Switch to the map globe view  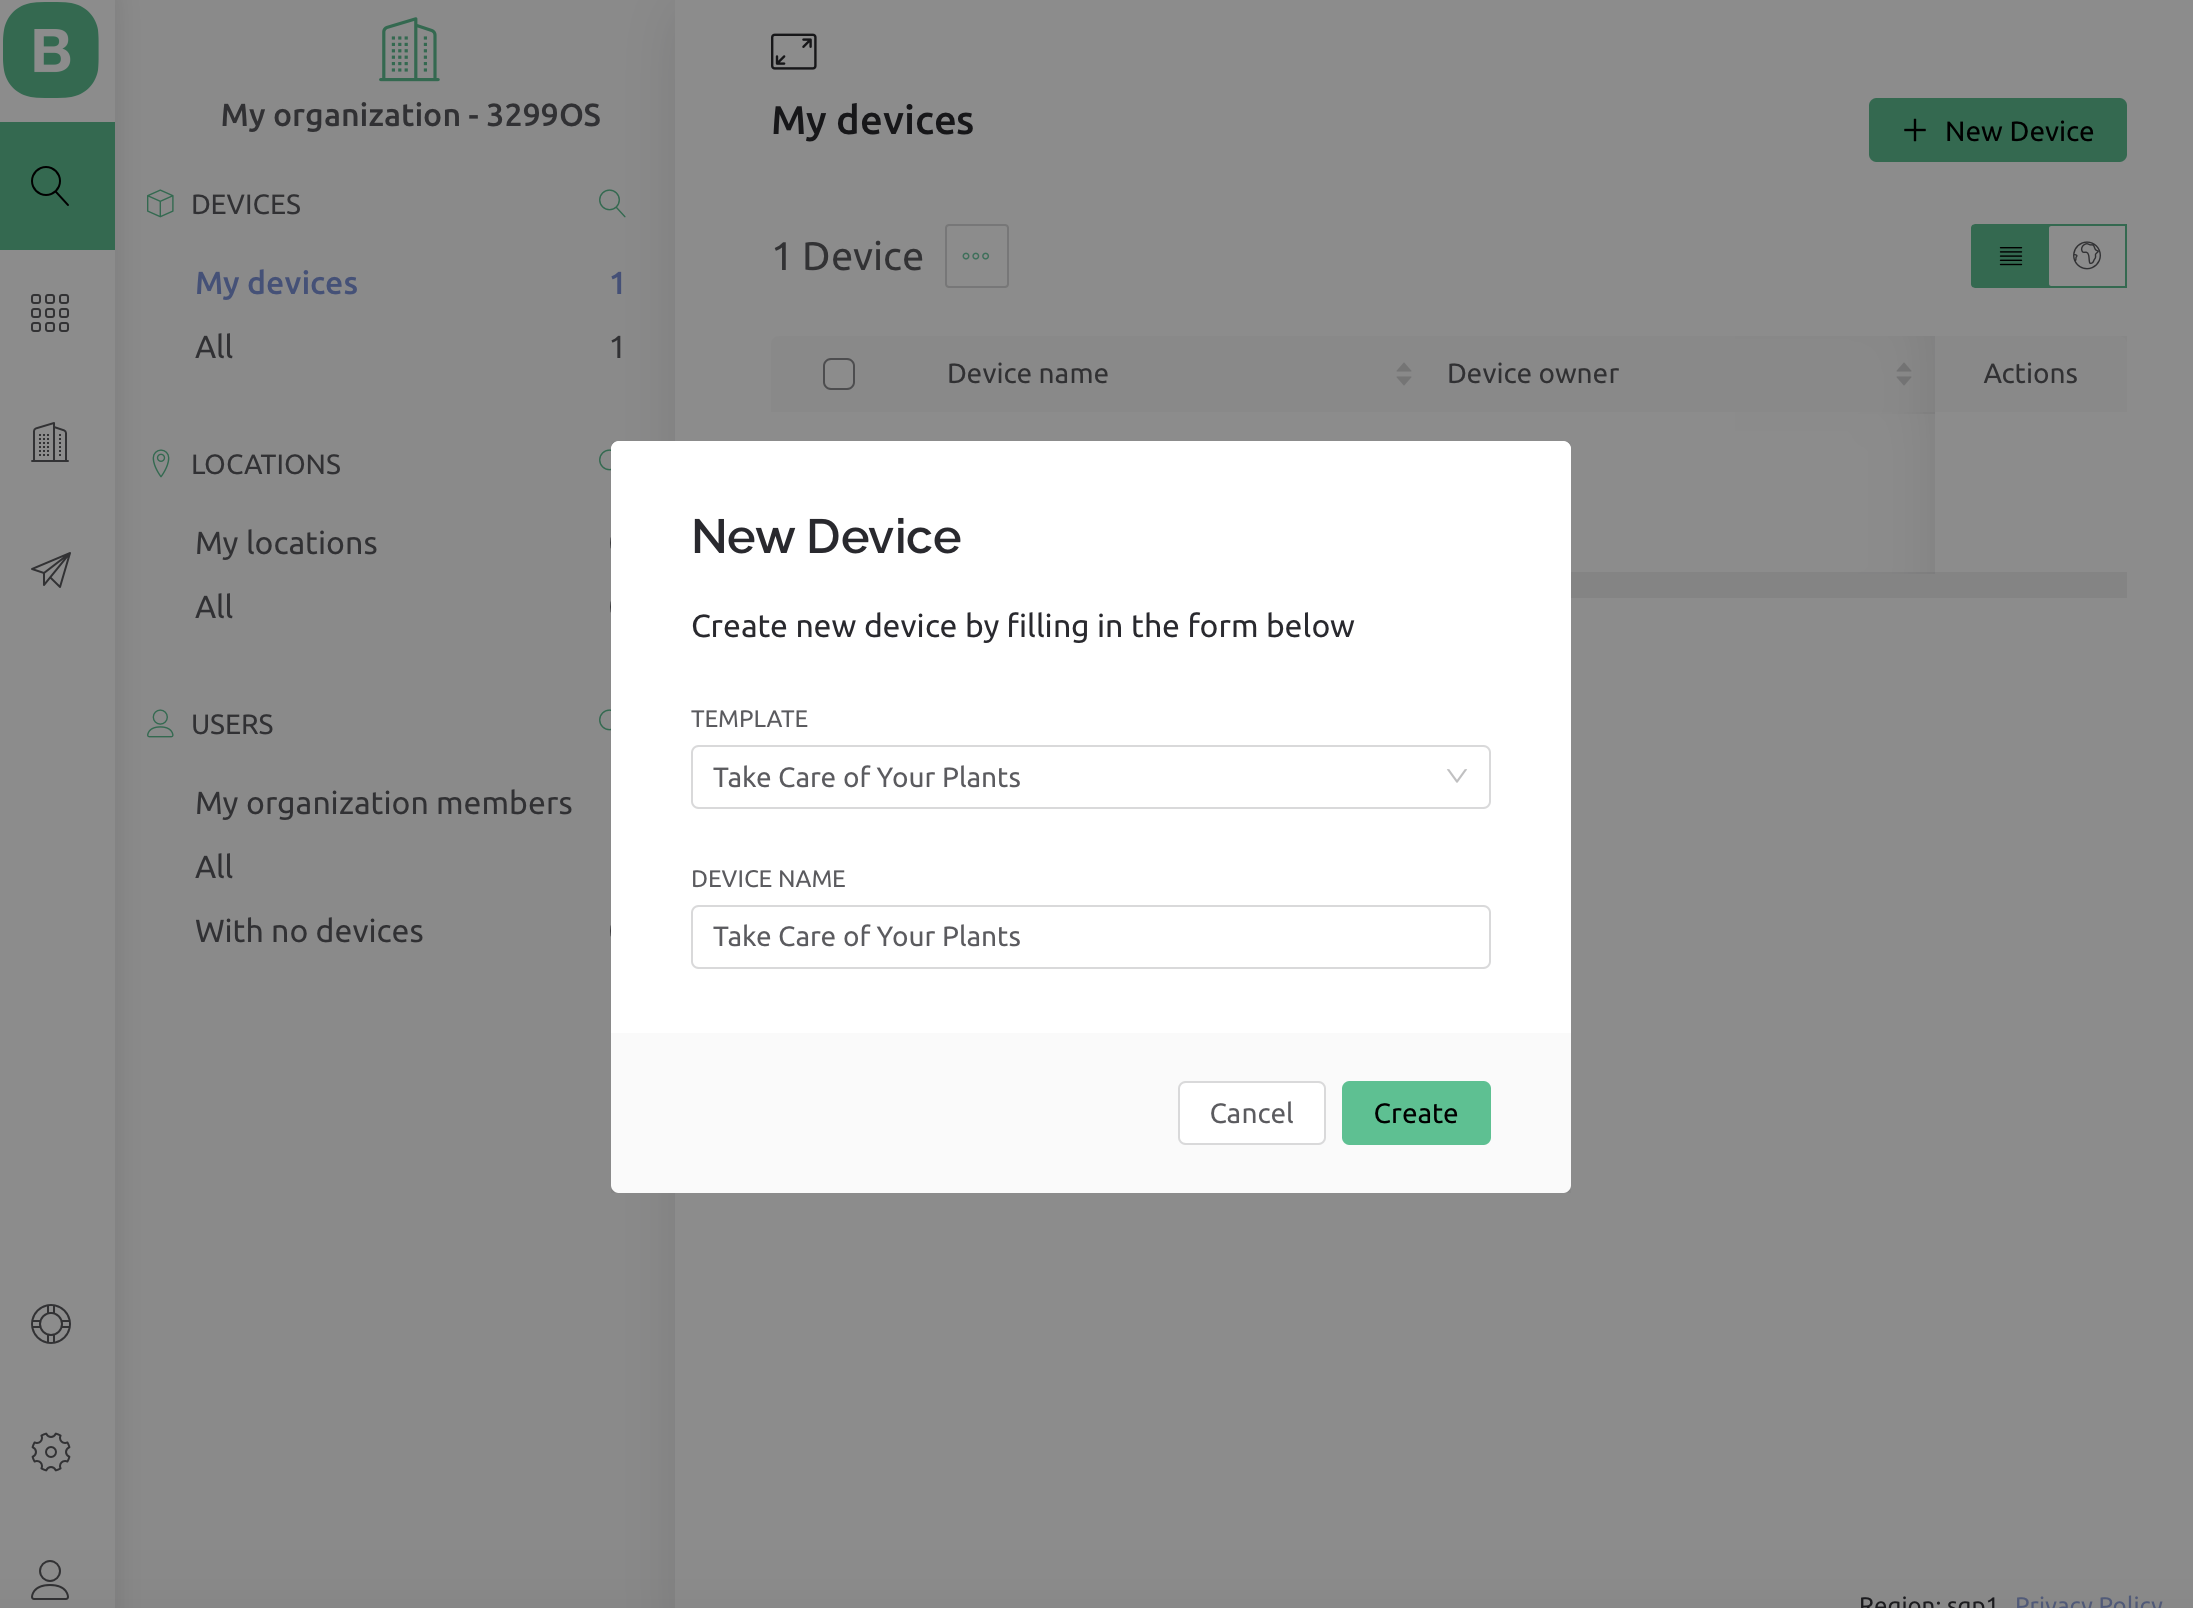[2087, 256]
